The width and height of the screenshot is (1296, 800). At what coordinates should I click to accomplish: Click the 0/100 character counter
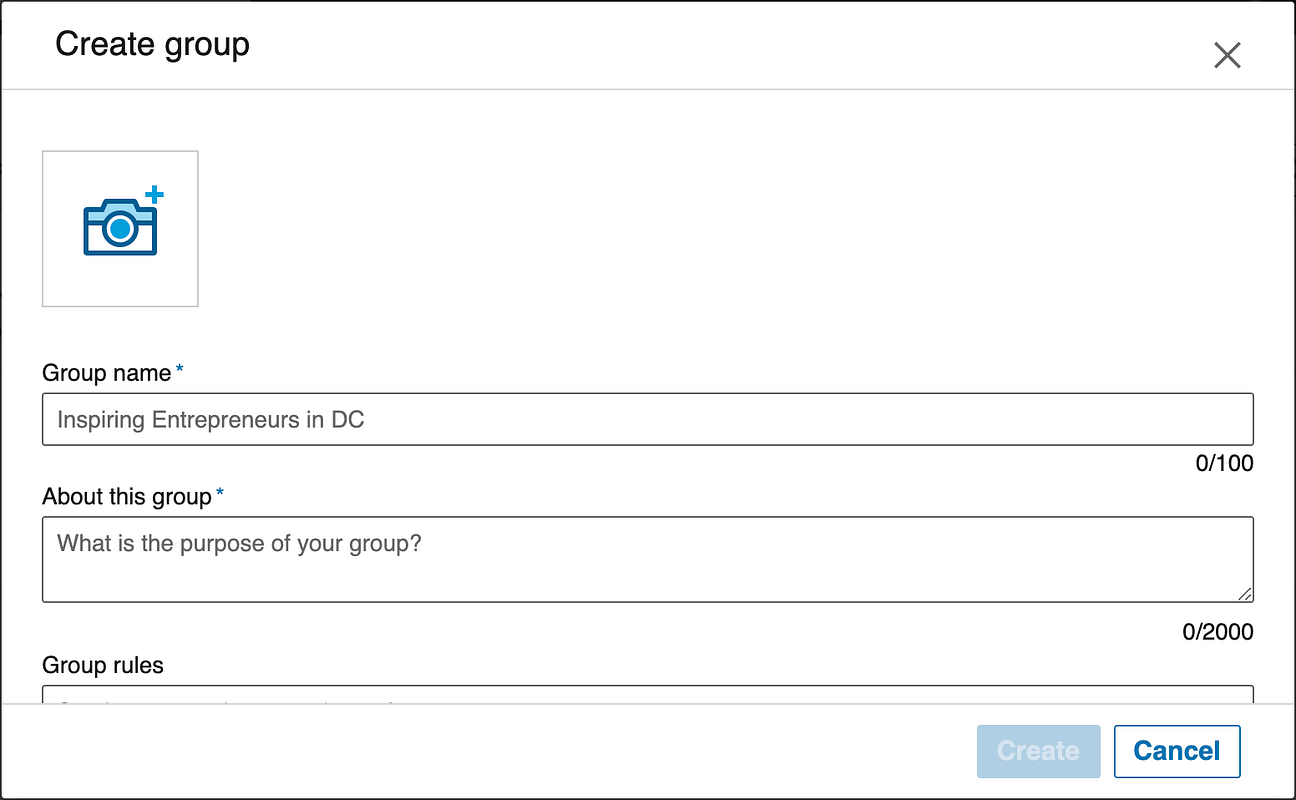click(x=1224, y=464)
